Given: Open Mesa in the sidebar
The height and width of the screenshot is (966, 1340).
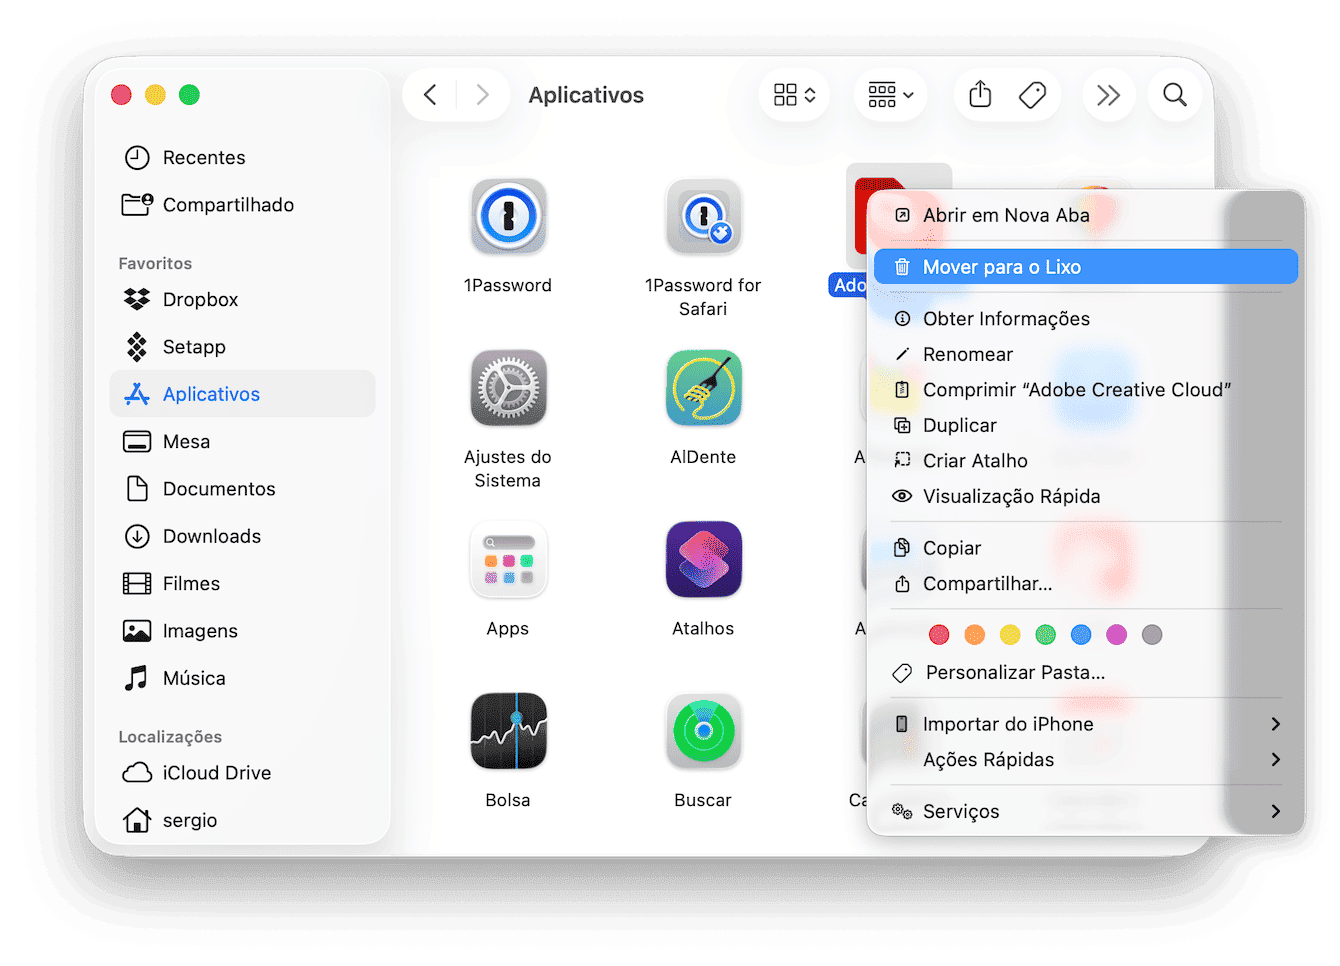Looking at the screenshot, I should 243,441.
